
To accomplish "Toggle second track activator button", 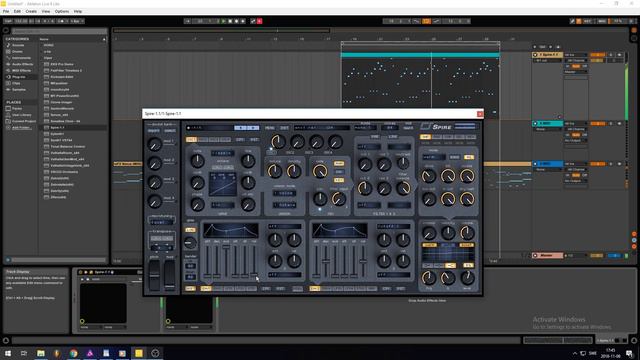I will click(598, 123).
